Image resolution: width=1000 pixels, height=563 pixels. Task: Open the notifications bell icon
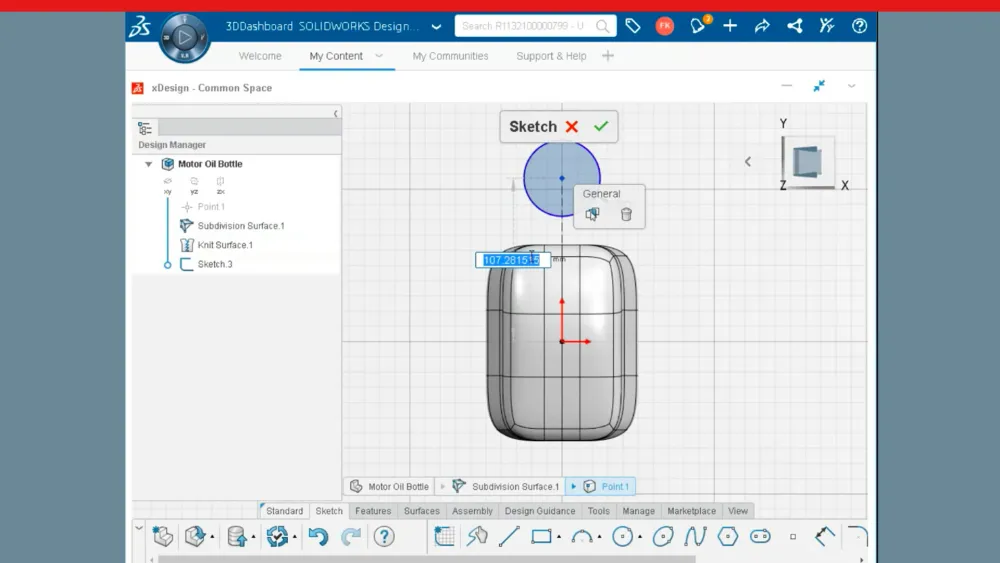tap(698, 26)
